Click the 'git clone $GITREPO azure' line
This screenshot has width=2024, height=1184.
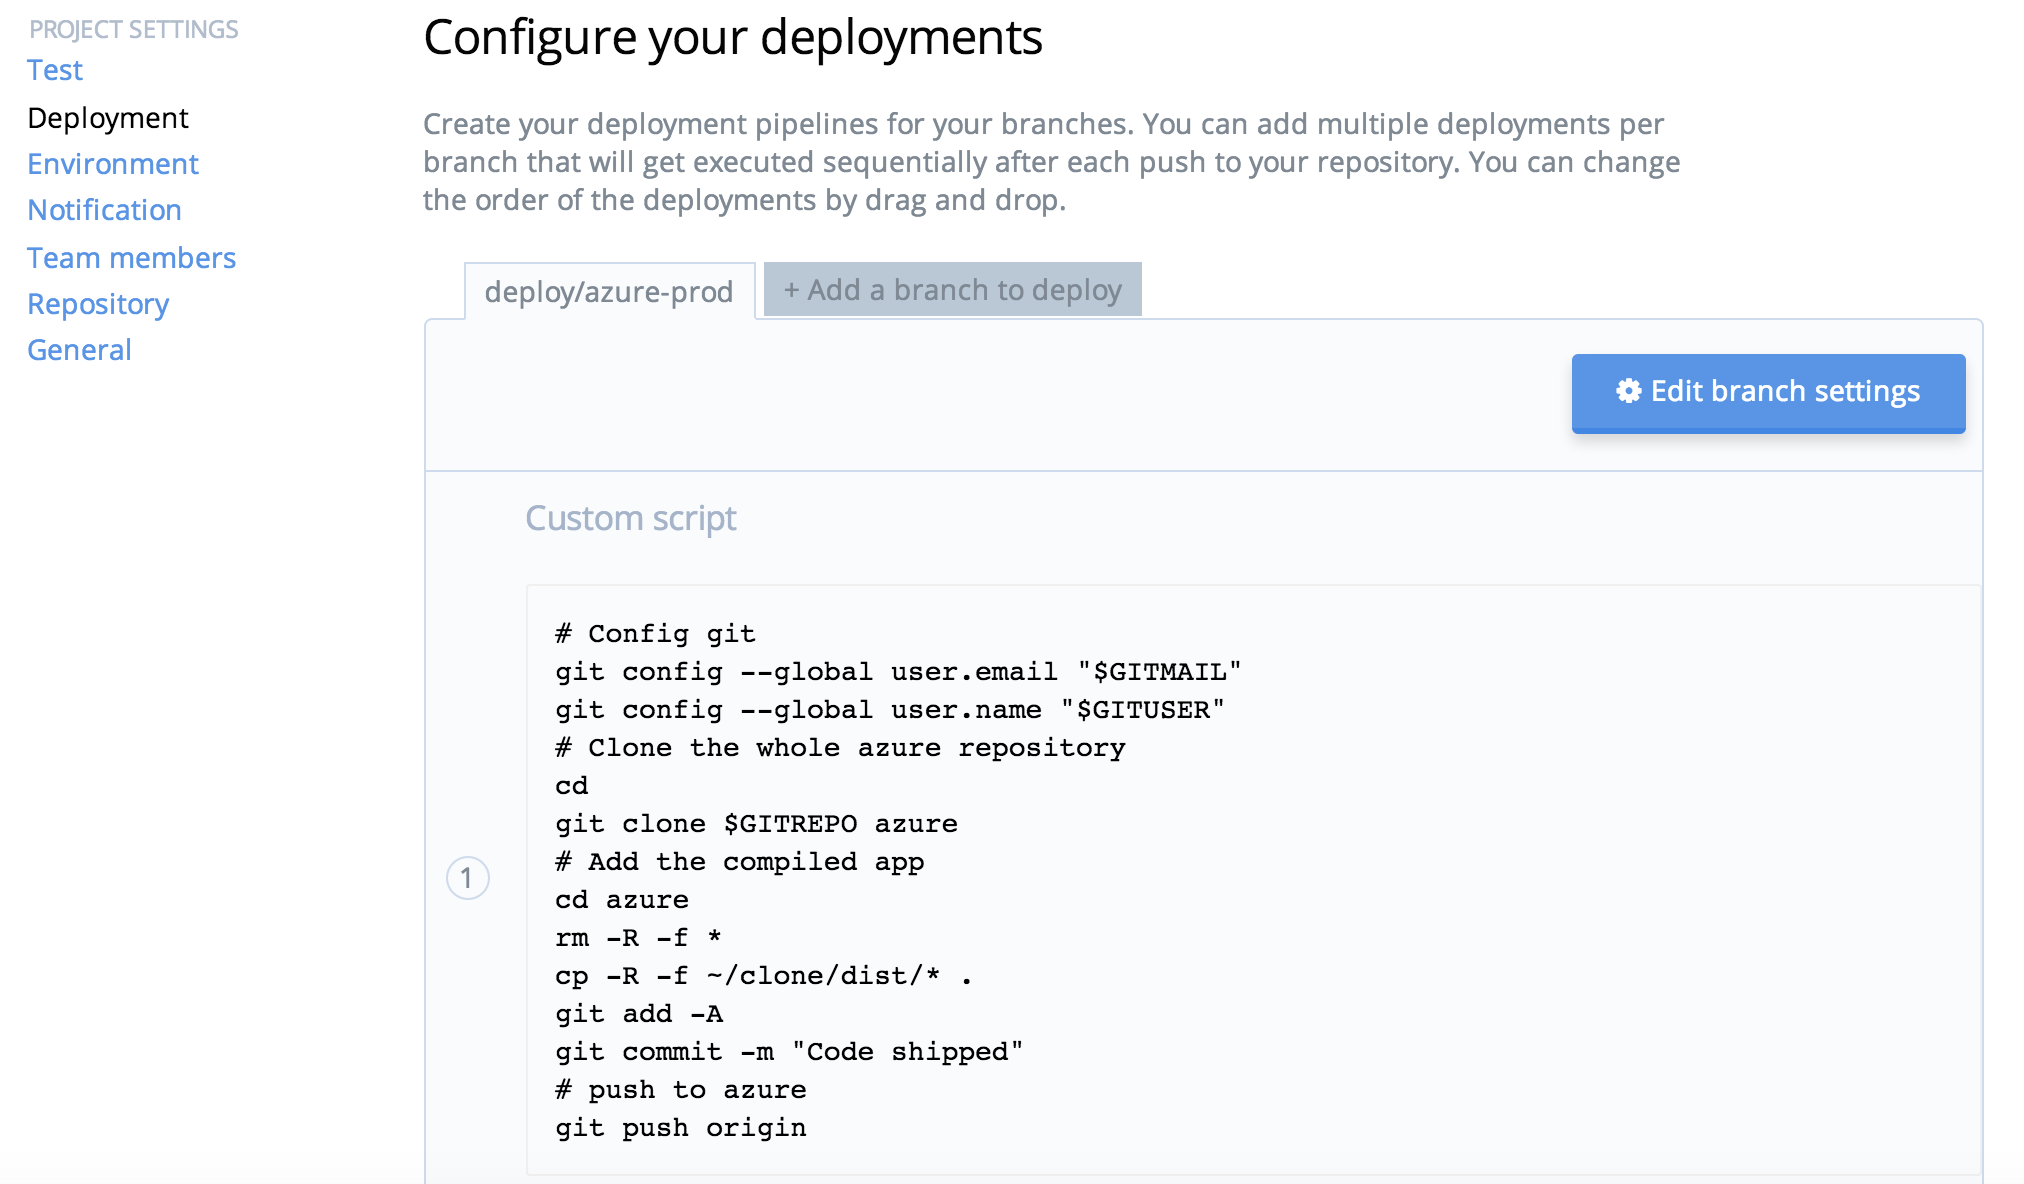(x=756, y=824)
